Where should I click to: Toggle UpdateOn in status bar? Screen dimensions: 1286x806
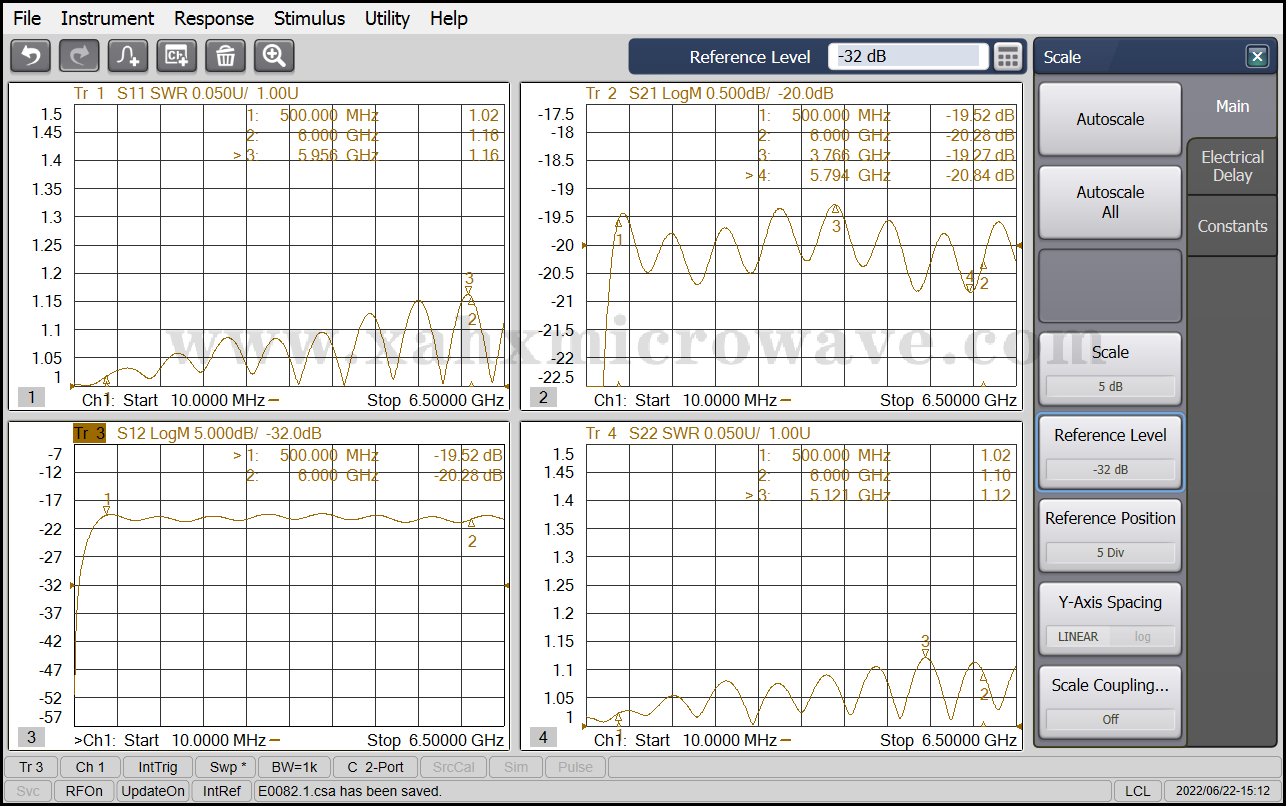pos(153,791)
